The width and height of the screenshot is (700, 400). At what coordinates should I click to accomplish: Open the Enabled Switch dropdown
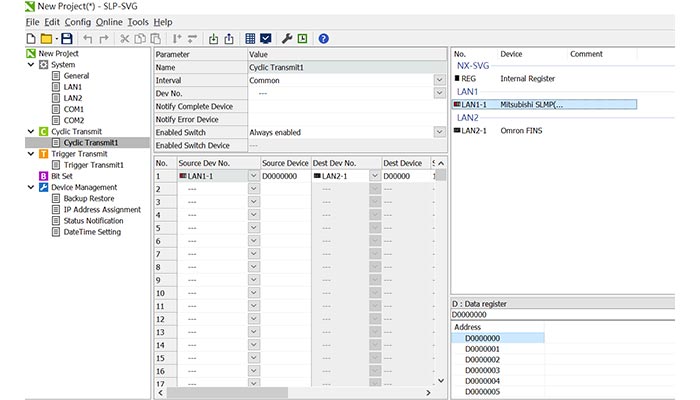point(439,132)
